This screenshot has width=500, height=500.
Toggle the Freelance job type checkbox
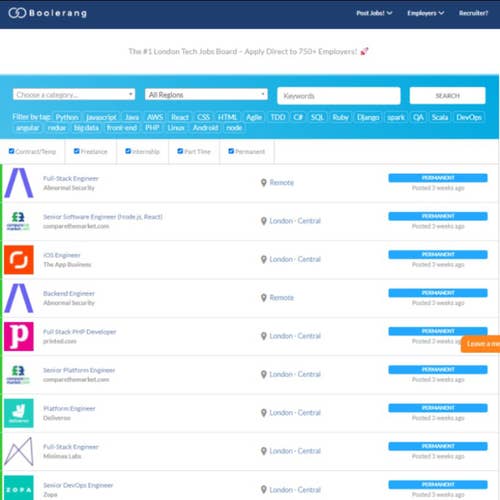click(77, 151)
